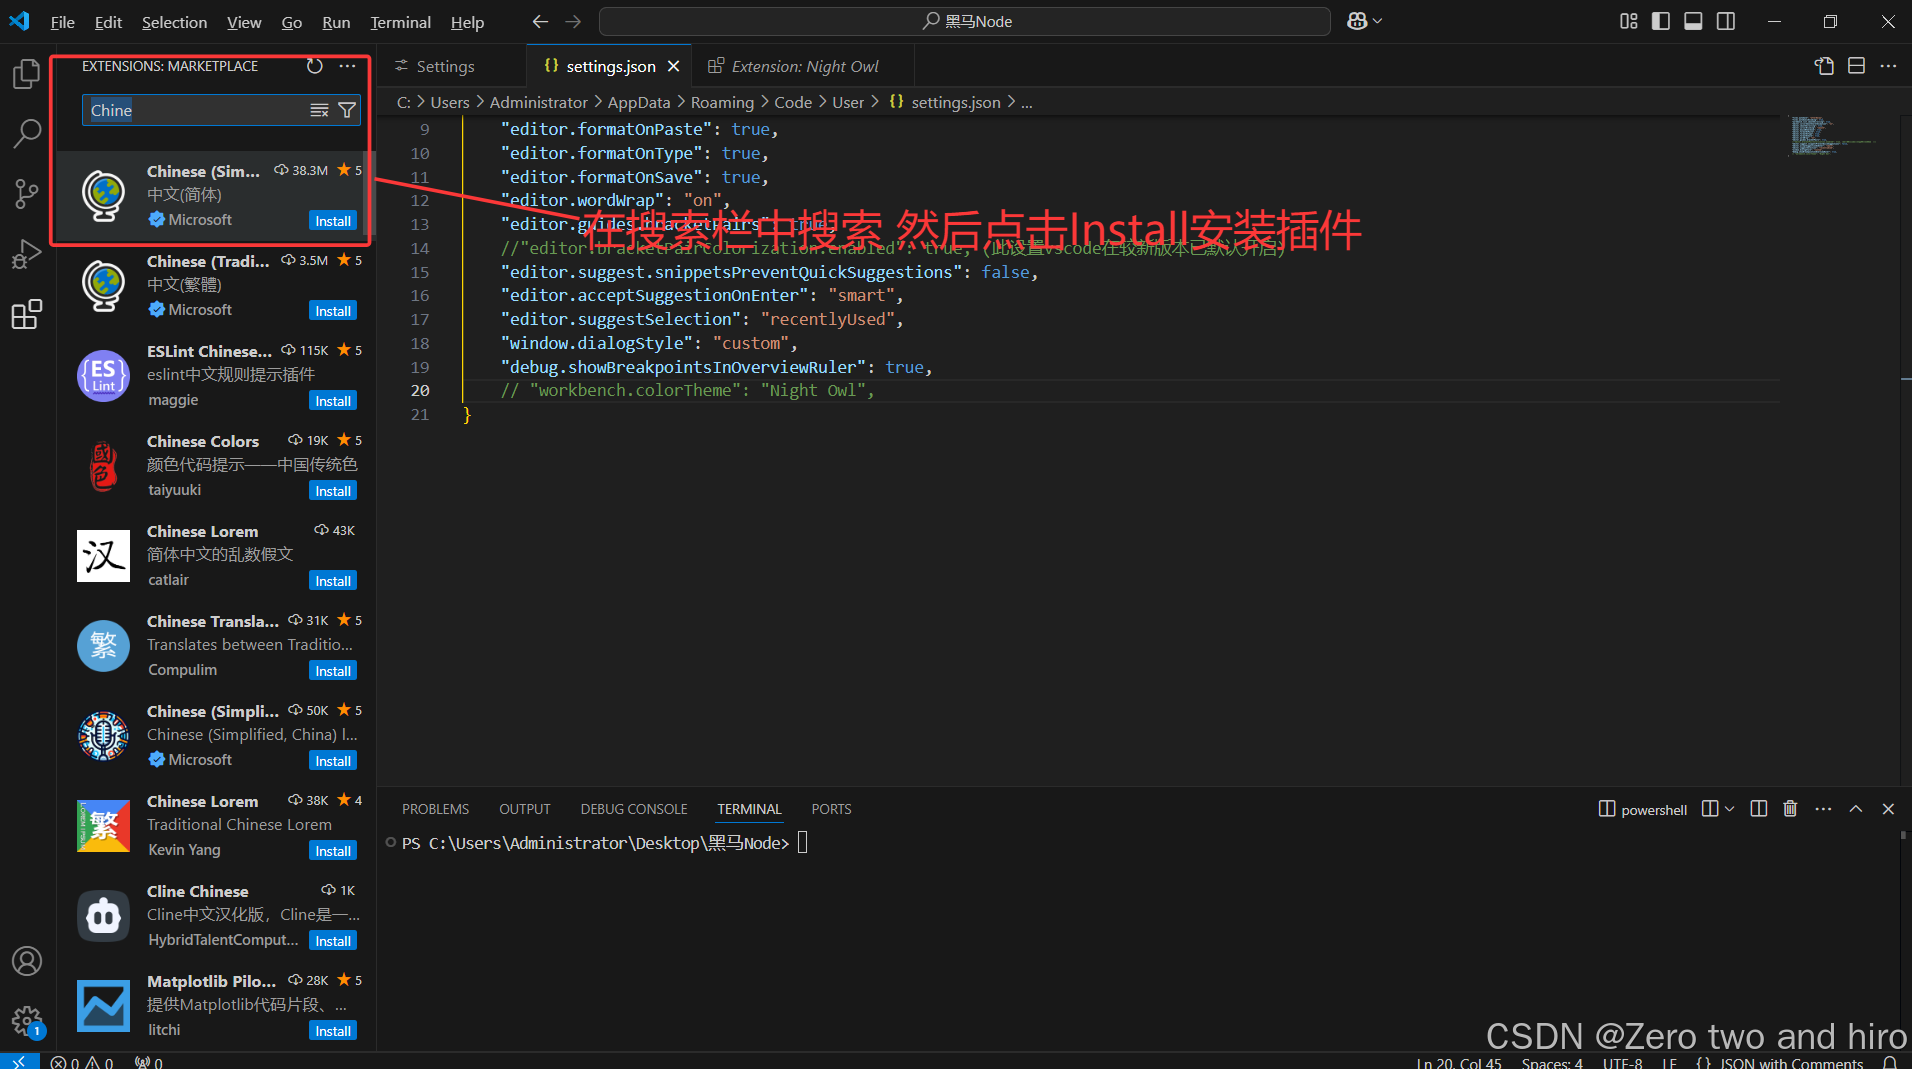Open the Accounts menu icon
The image size is (1912, 1069).
[27, 961]
